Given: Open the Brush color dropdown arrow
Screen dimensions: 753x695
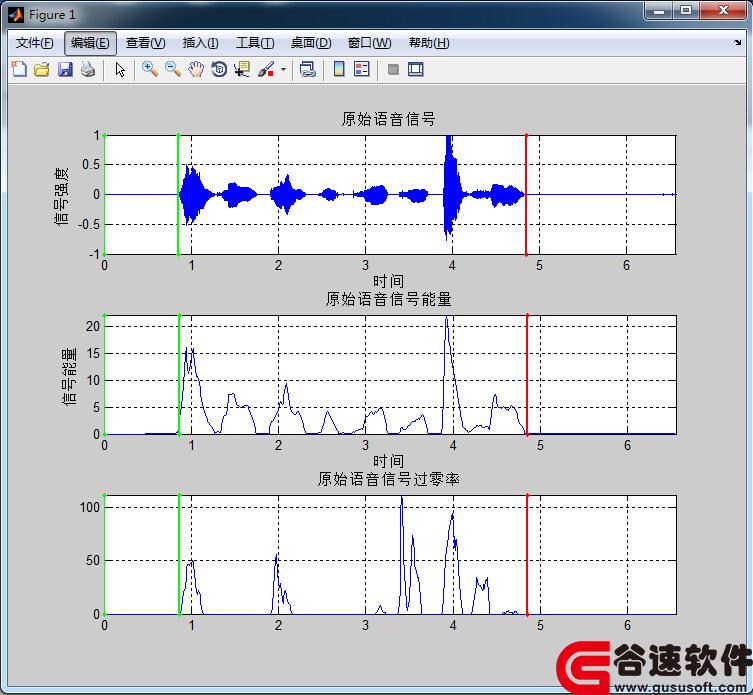Looking at the screenshot, I should coord(283,70).
